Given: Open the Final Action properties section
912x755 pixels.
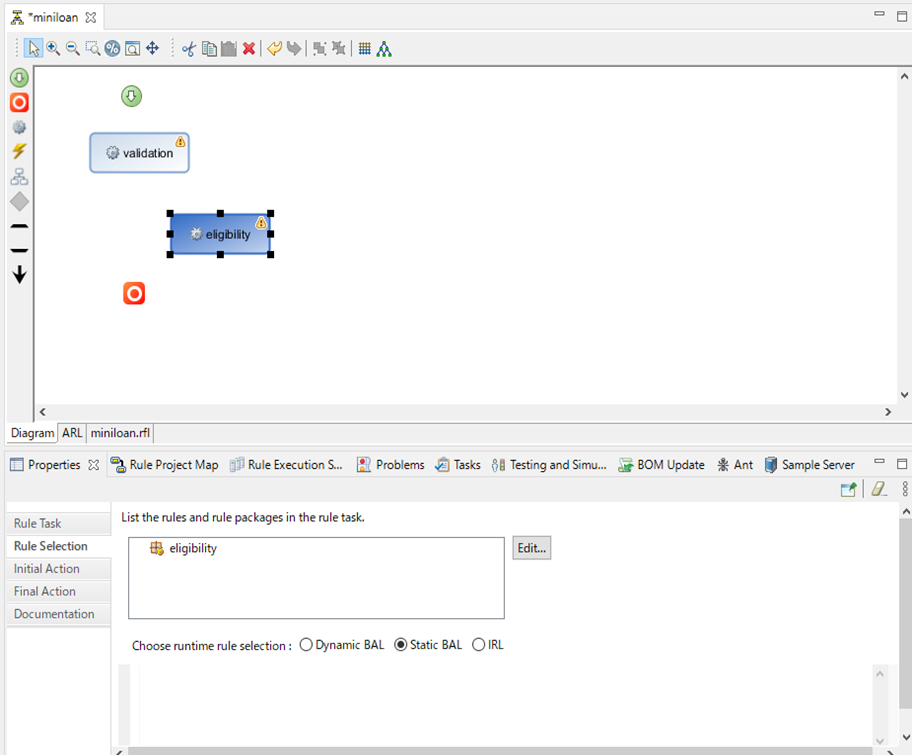Looking at the screenshot, I should pyautogui.click(x=58, y=592).
